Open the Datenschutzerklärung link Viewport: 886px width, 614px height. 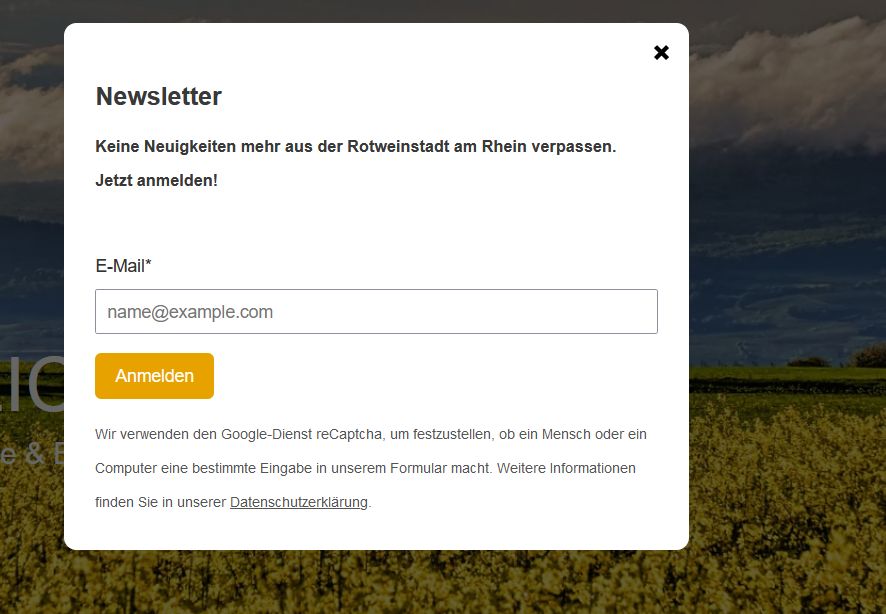[299, 502]
